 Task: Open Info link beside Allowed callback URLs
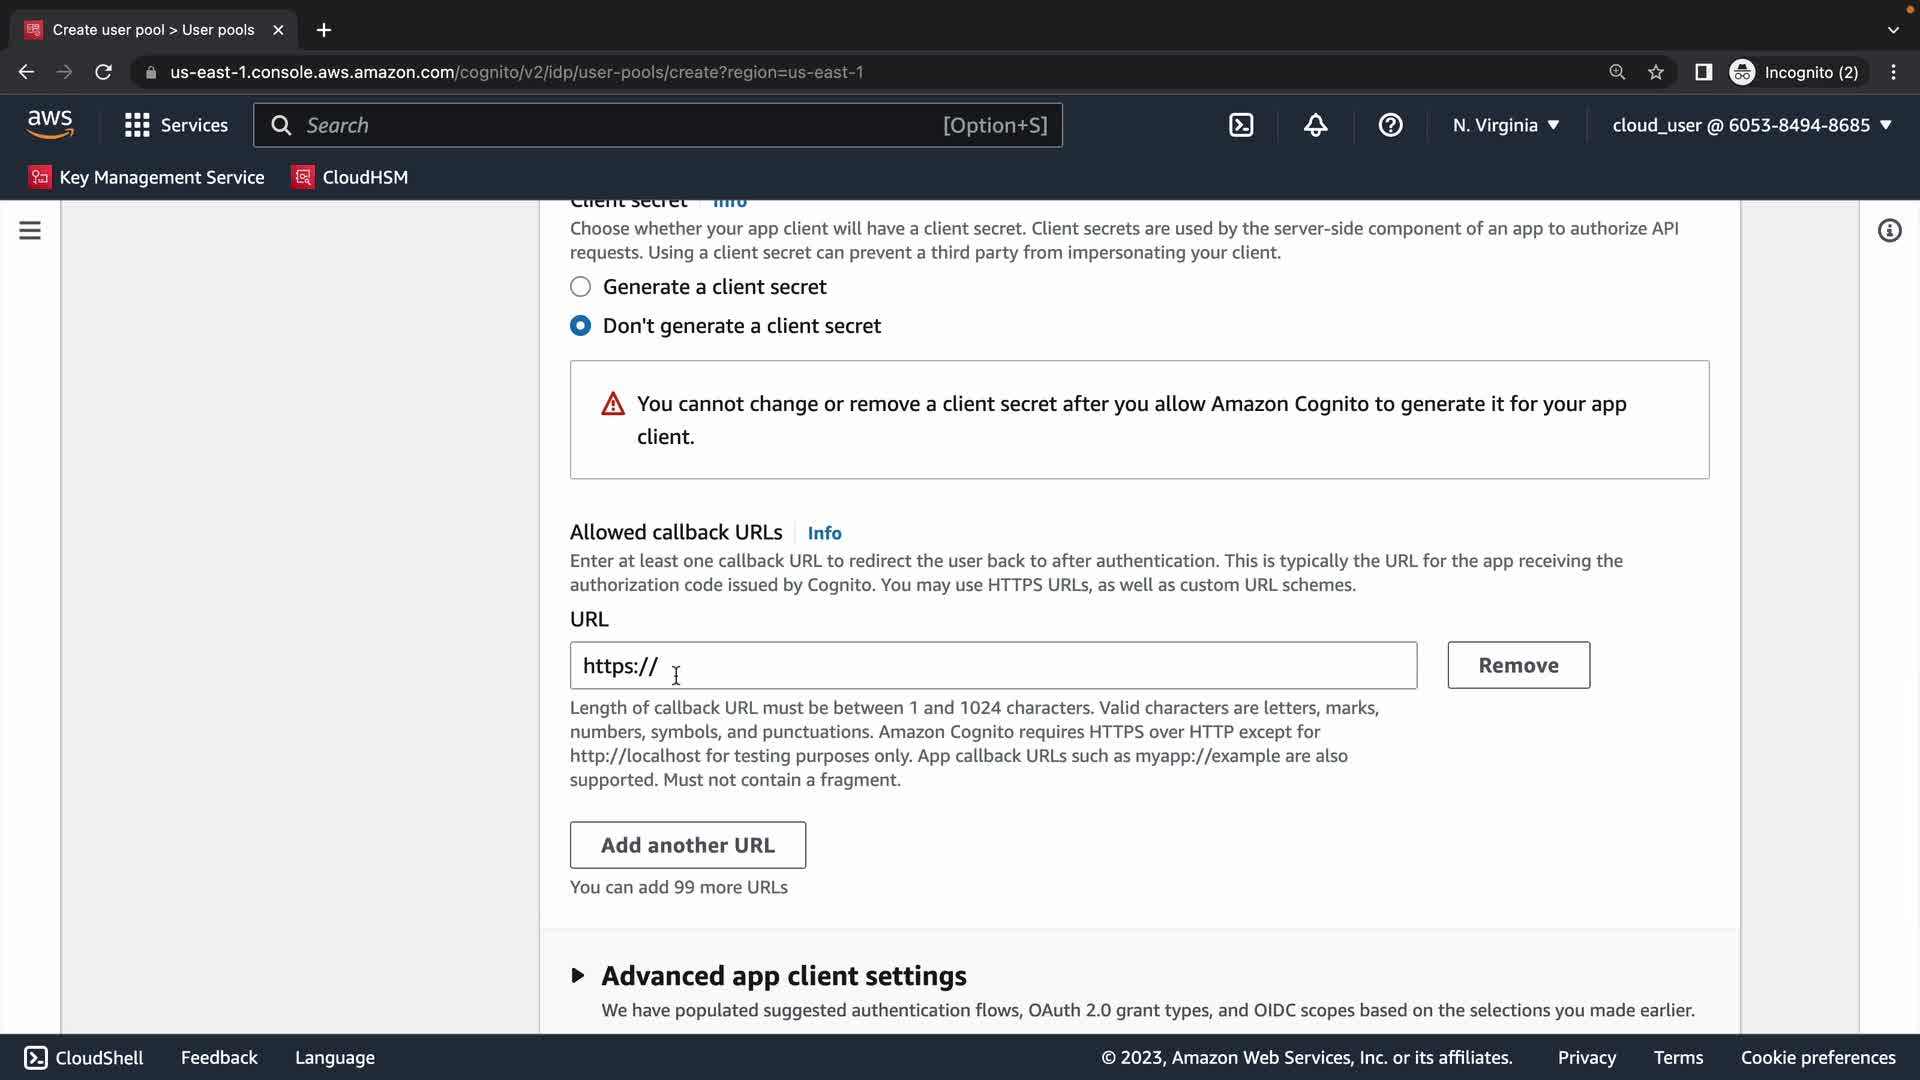tap(824, 533)
